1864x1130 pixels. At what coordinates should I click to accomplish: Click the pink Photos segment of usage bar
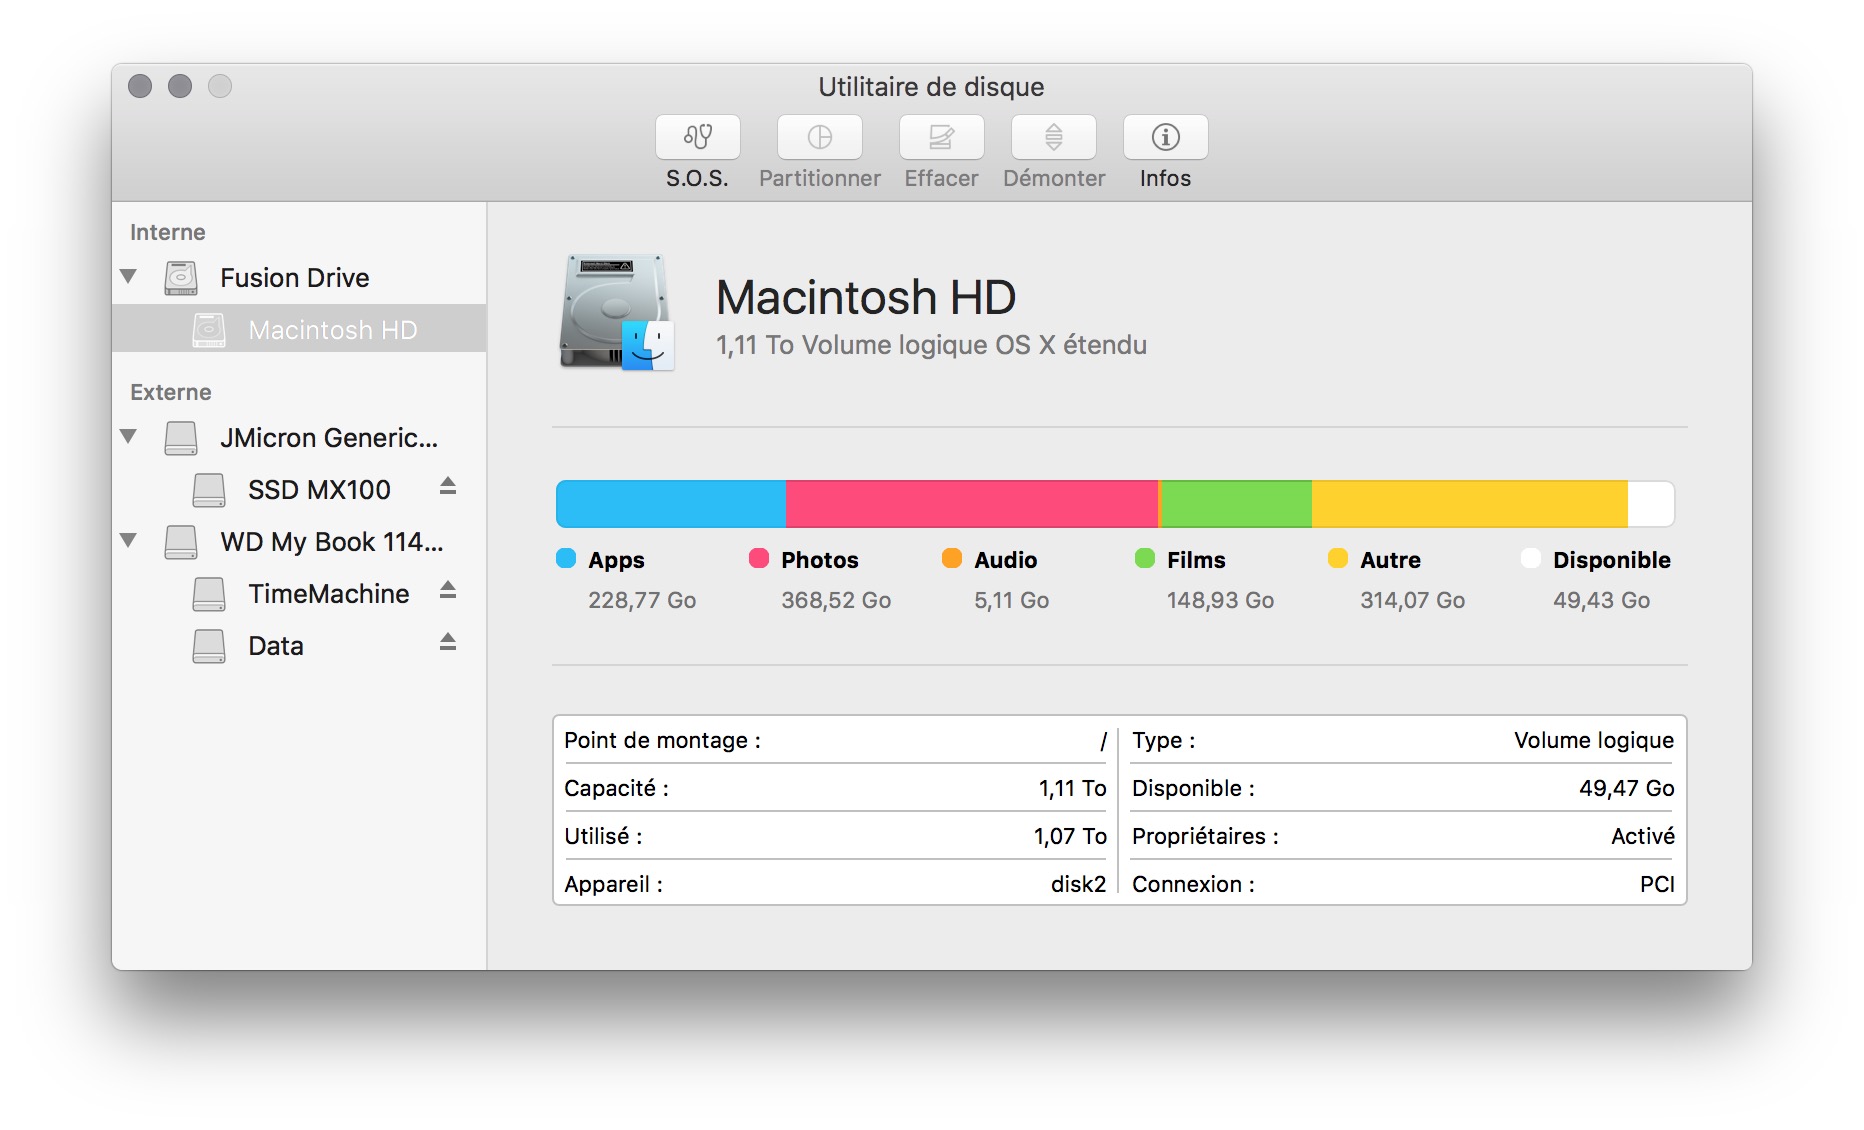(x=972, y=503)
